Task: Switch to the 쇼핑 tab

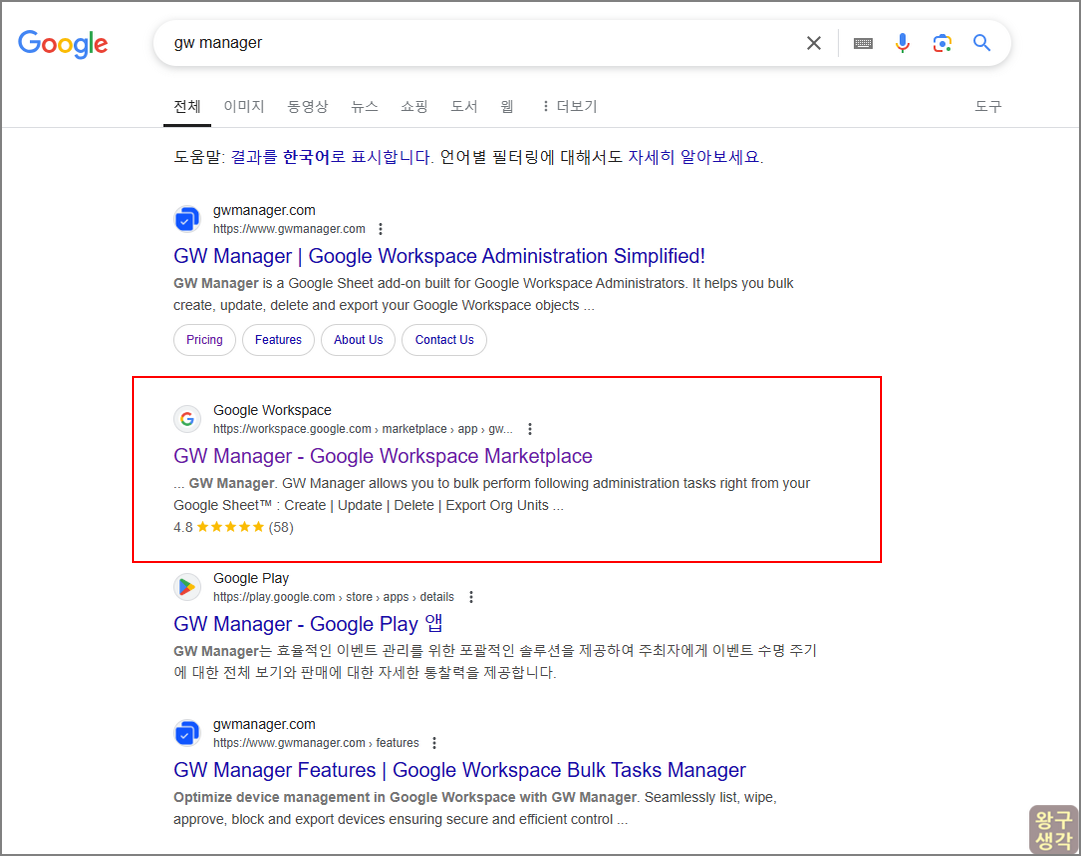Action: (414, 105)
